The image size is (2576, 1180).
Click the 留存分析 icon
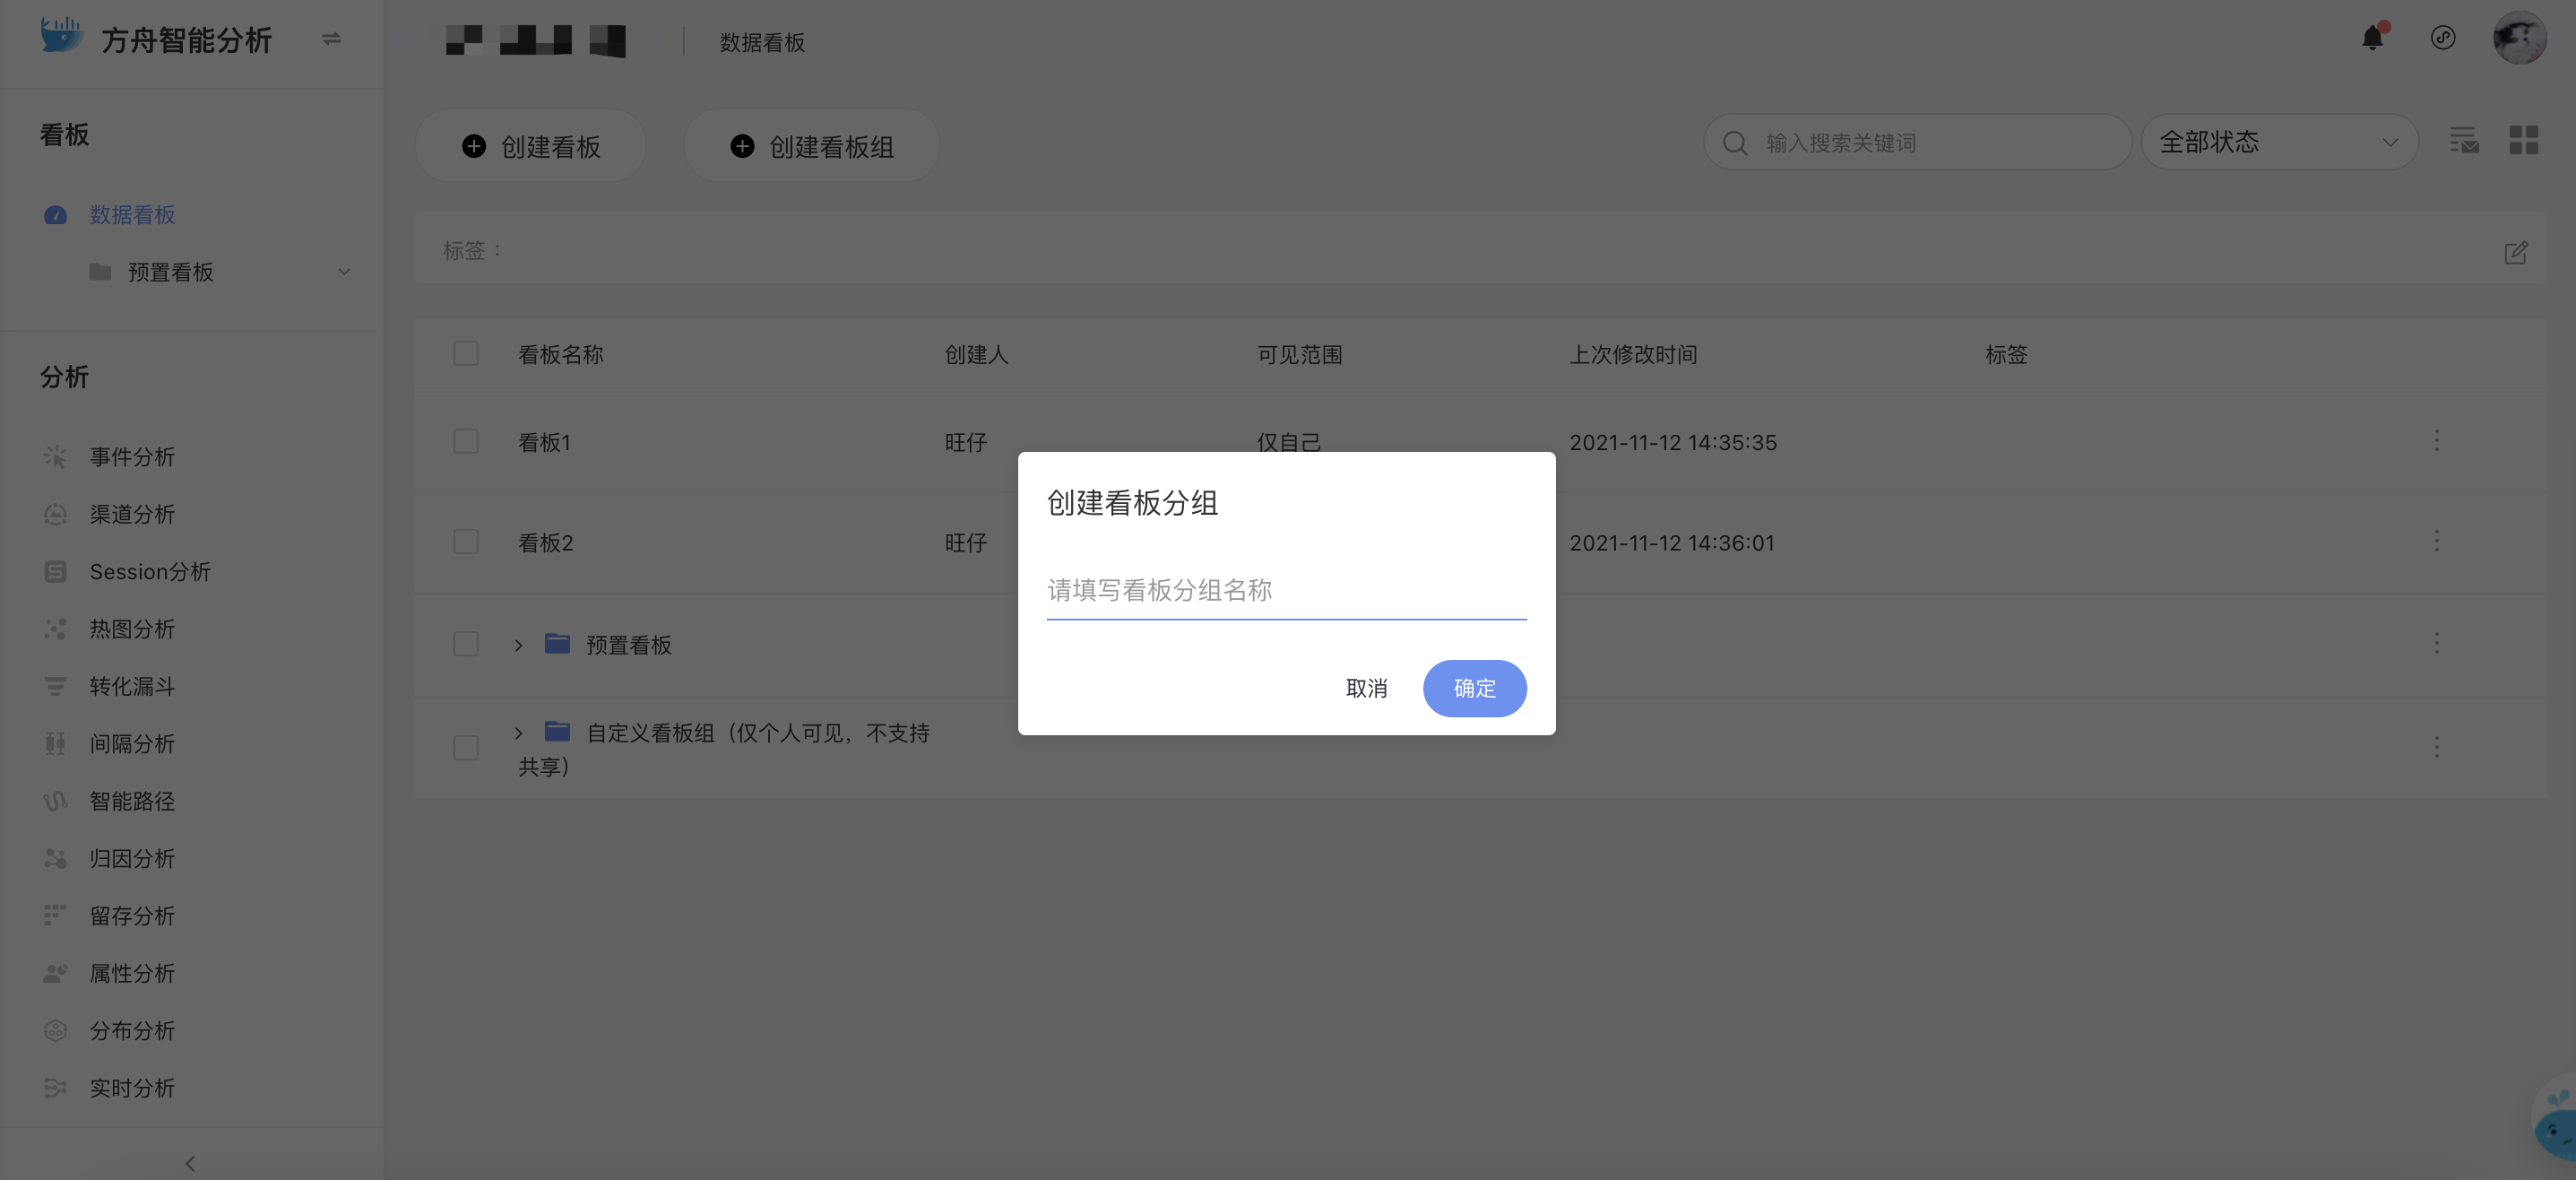click(x=55, y=915)
